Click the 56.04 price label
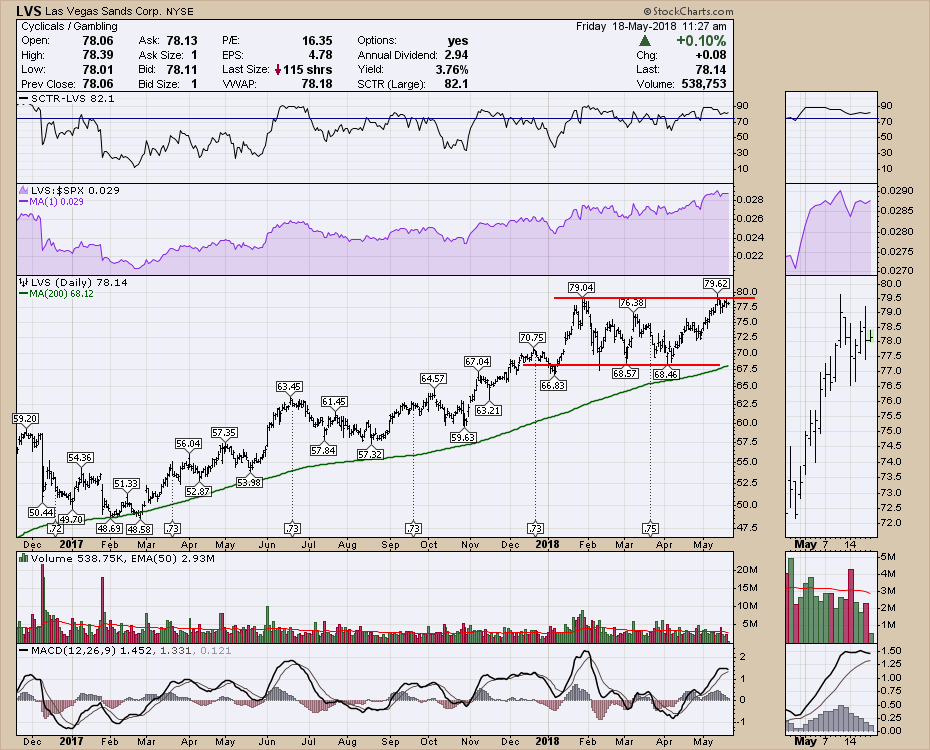The image size is (930, 750). point(188,443)
